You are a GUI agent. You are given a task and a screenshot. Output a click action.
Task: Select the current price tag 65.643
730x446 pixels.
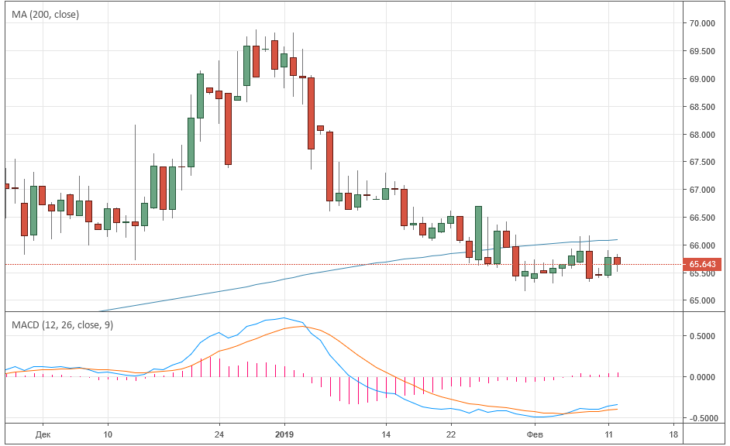coord(702,264)
